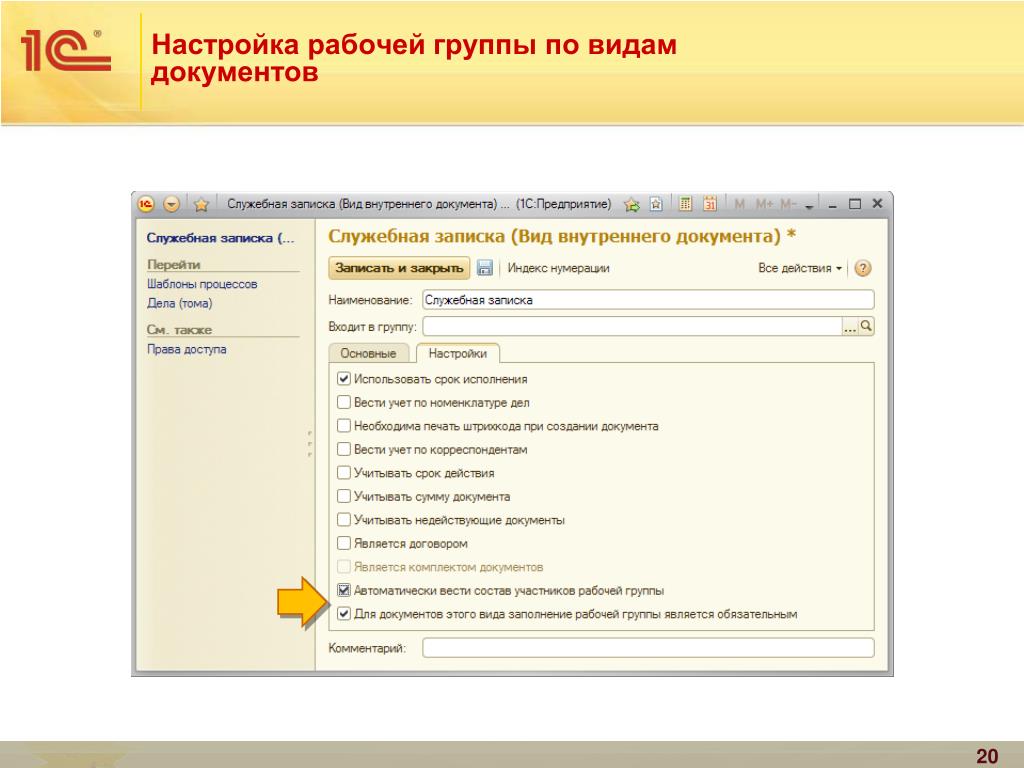The height and width of the screenshot is (768, 1024).
Task: Enable Необходима печать штрихкода при создании документа
Action: pos(344,425)
